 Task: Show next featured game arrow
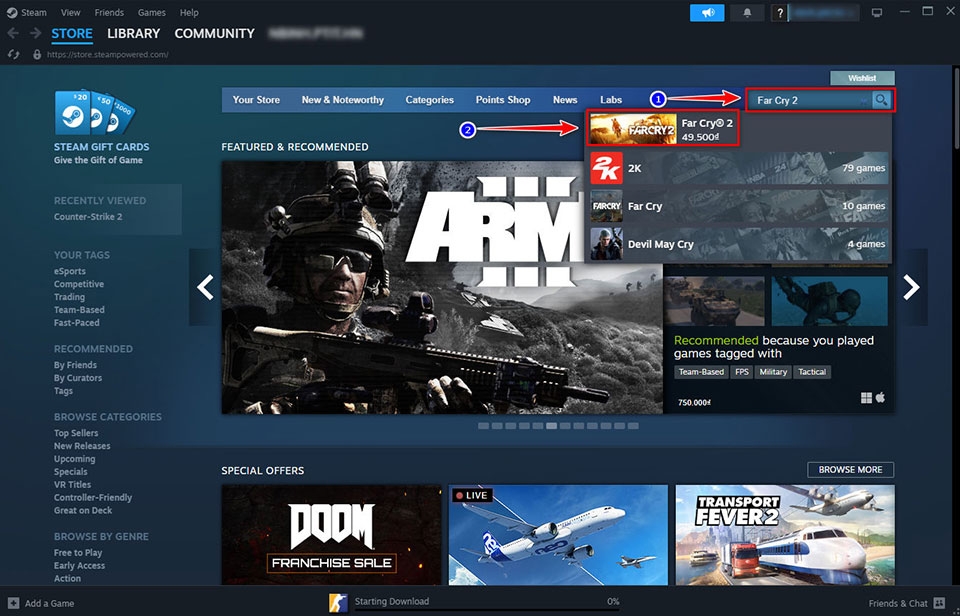[911, 287]
